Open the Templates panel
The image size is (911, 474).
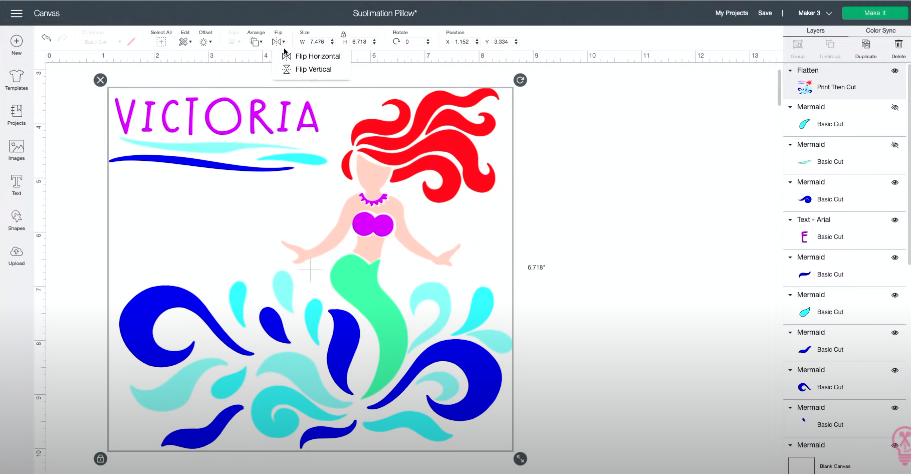16,80
